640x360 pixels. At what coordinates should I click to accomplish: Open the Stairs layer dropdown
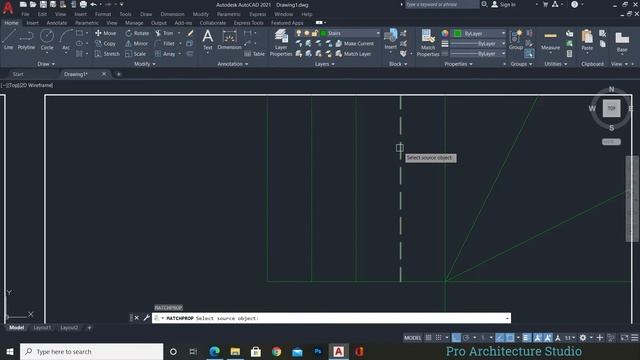point(378,33)
